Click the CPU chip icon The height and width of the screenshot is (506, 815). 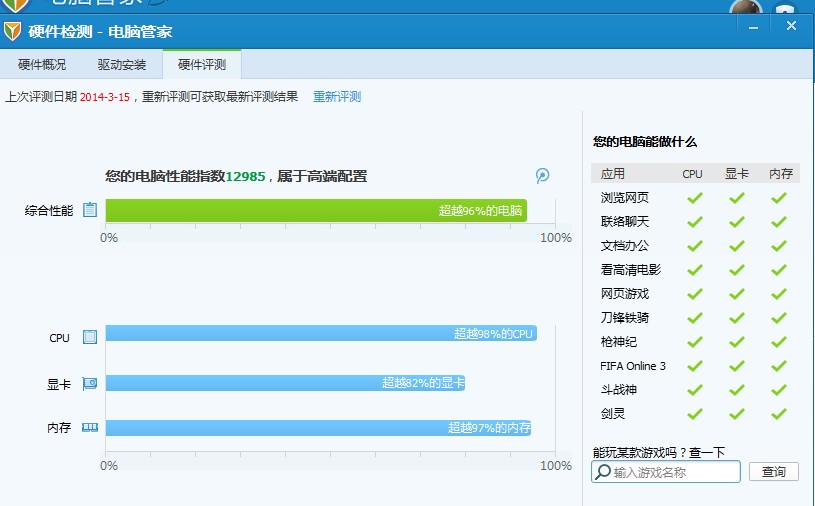[x=90, y=337]
